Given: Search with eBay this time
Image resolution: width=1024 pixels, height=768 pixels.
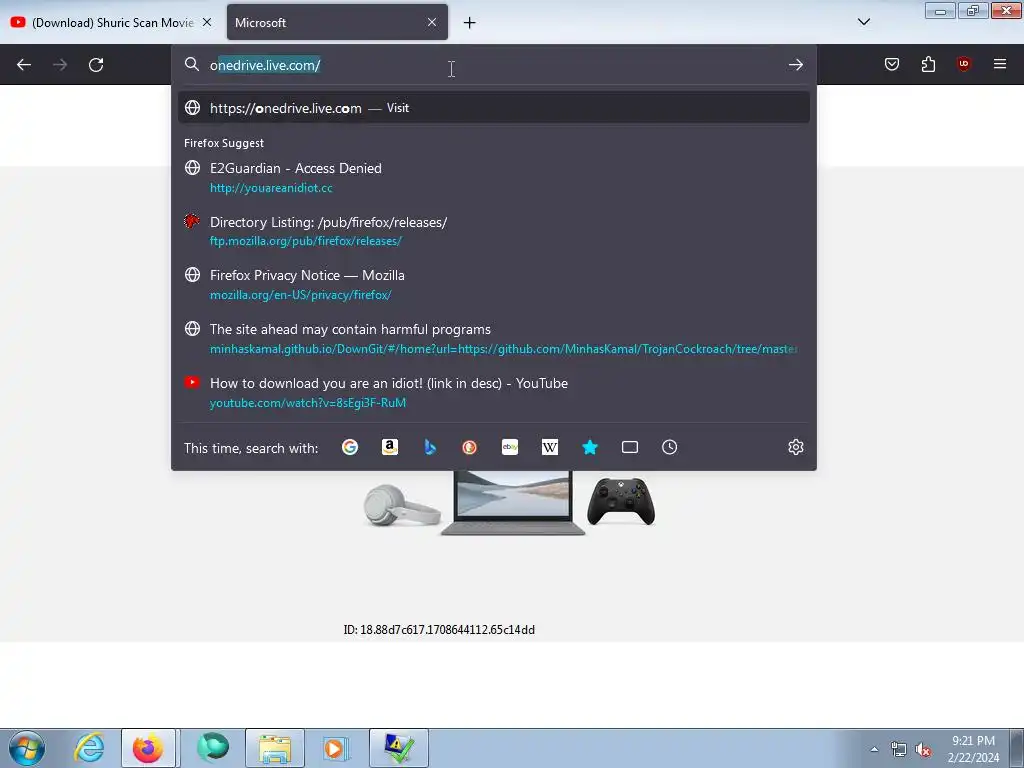Looking at the screenshot, I should pos(510,447).
